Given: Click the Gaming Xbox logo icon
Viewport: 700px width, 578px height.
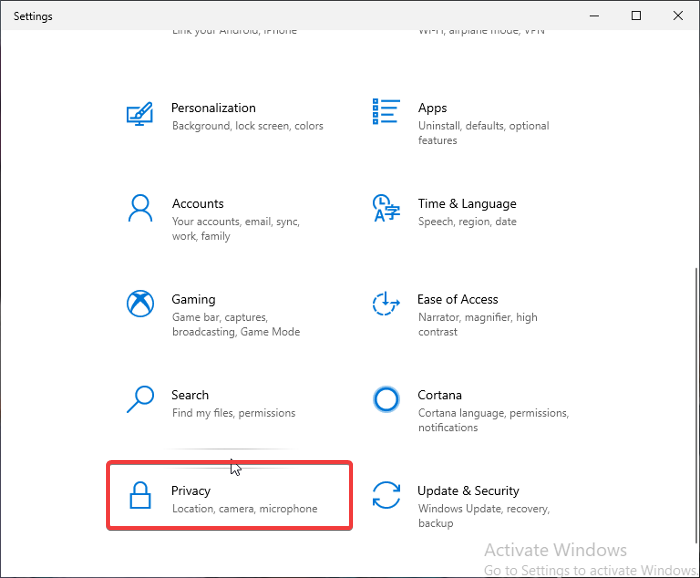Looking at the screenshot, I should coord(140,304).
